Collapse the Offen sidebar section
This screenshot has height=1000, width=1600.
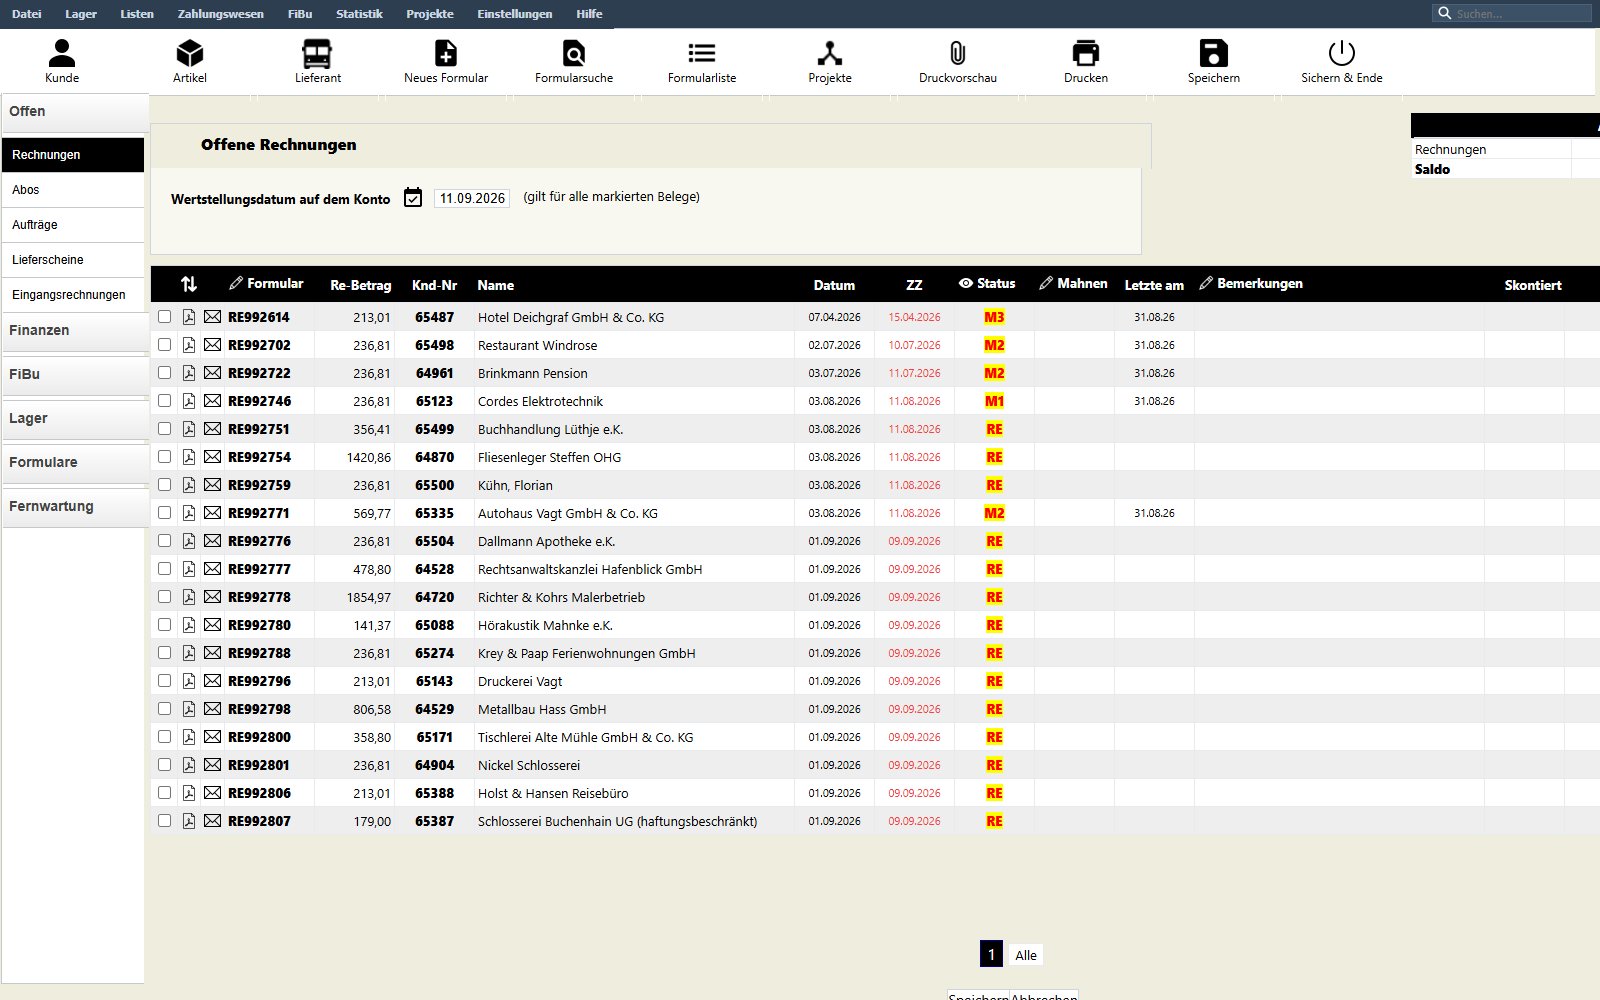75,112
